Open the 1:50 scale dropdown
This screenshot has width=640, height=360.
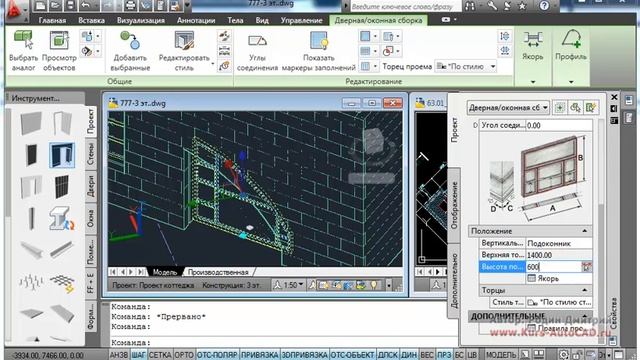[x=290, y=285]
